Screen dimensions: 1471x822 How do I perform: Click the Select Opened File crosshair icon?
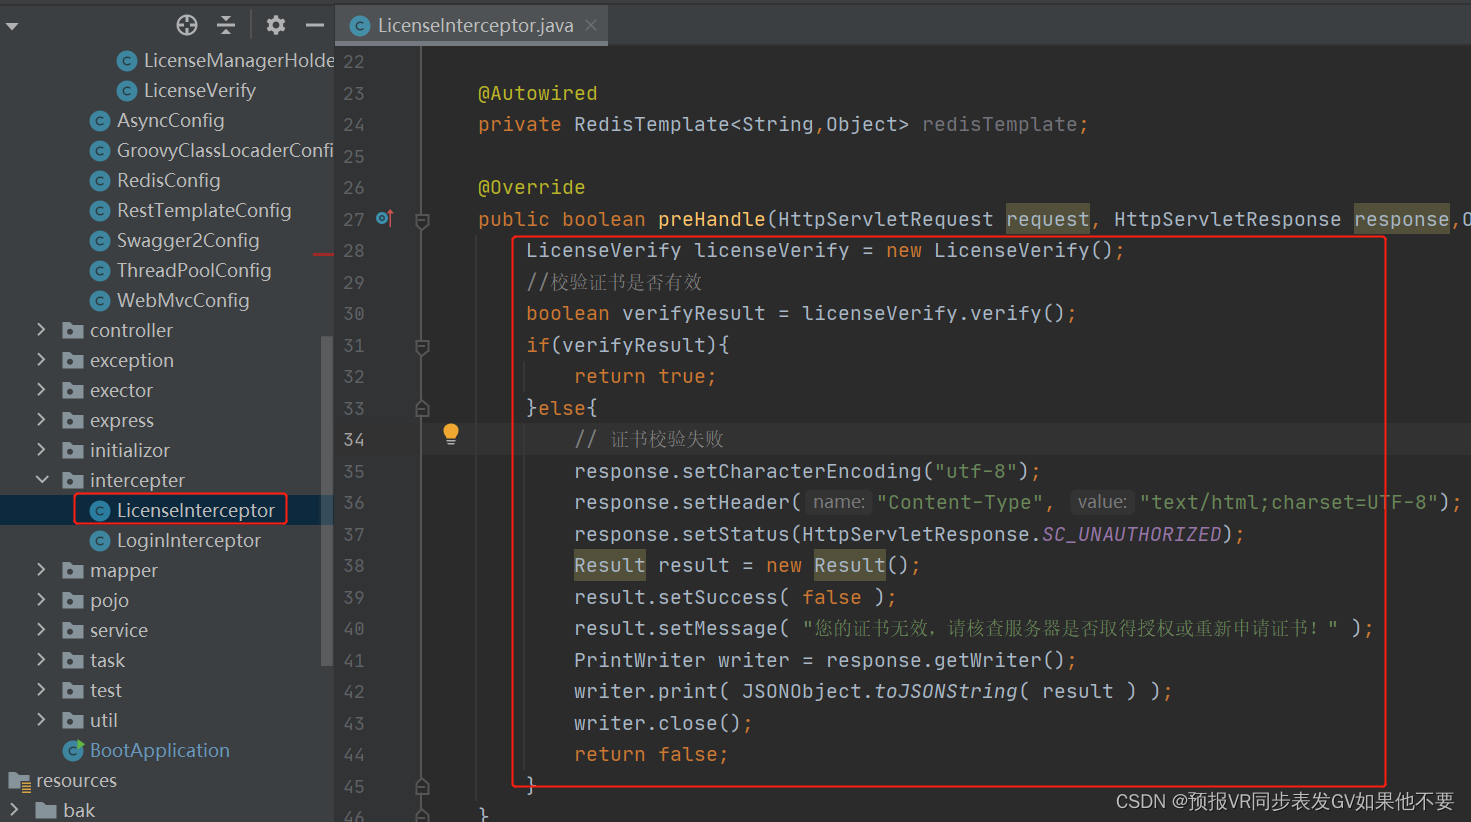point(186,25)
